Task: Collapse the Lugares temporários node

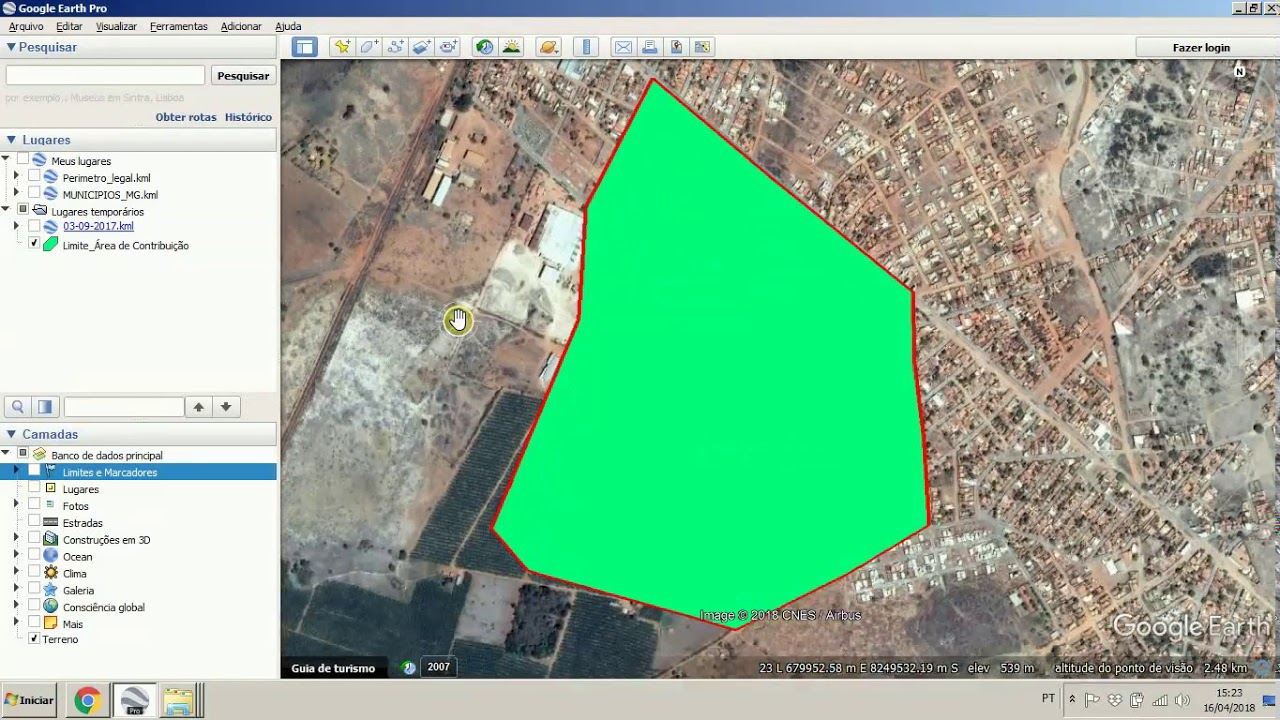Action: point(6,210)
